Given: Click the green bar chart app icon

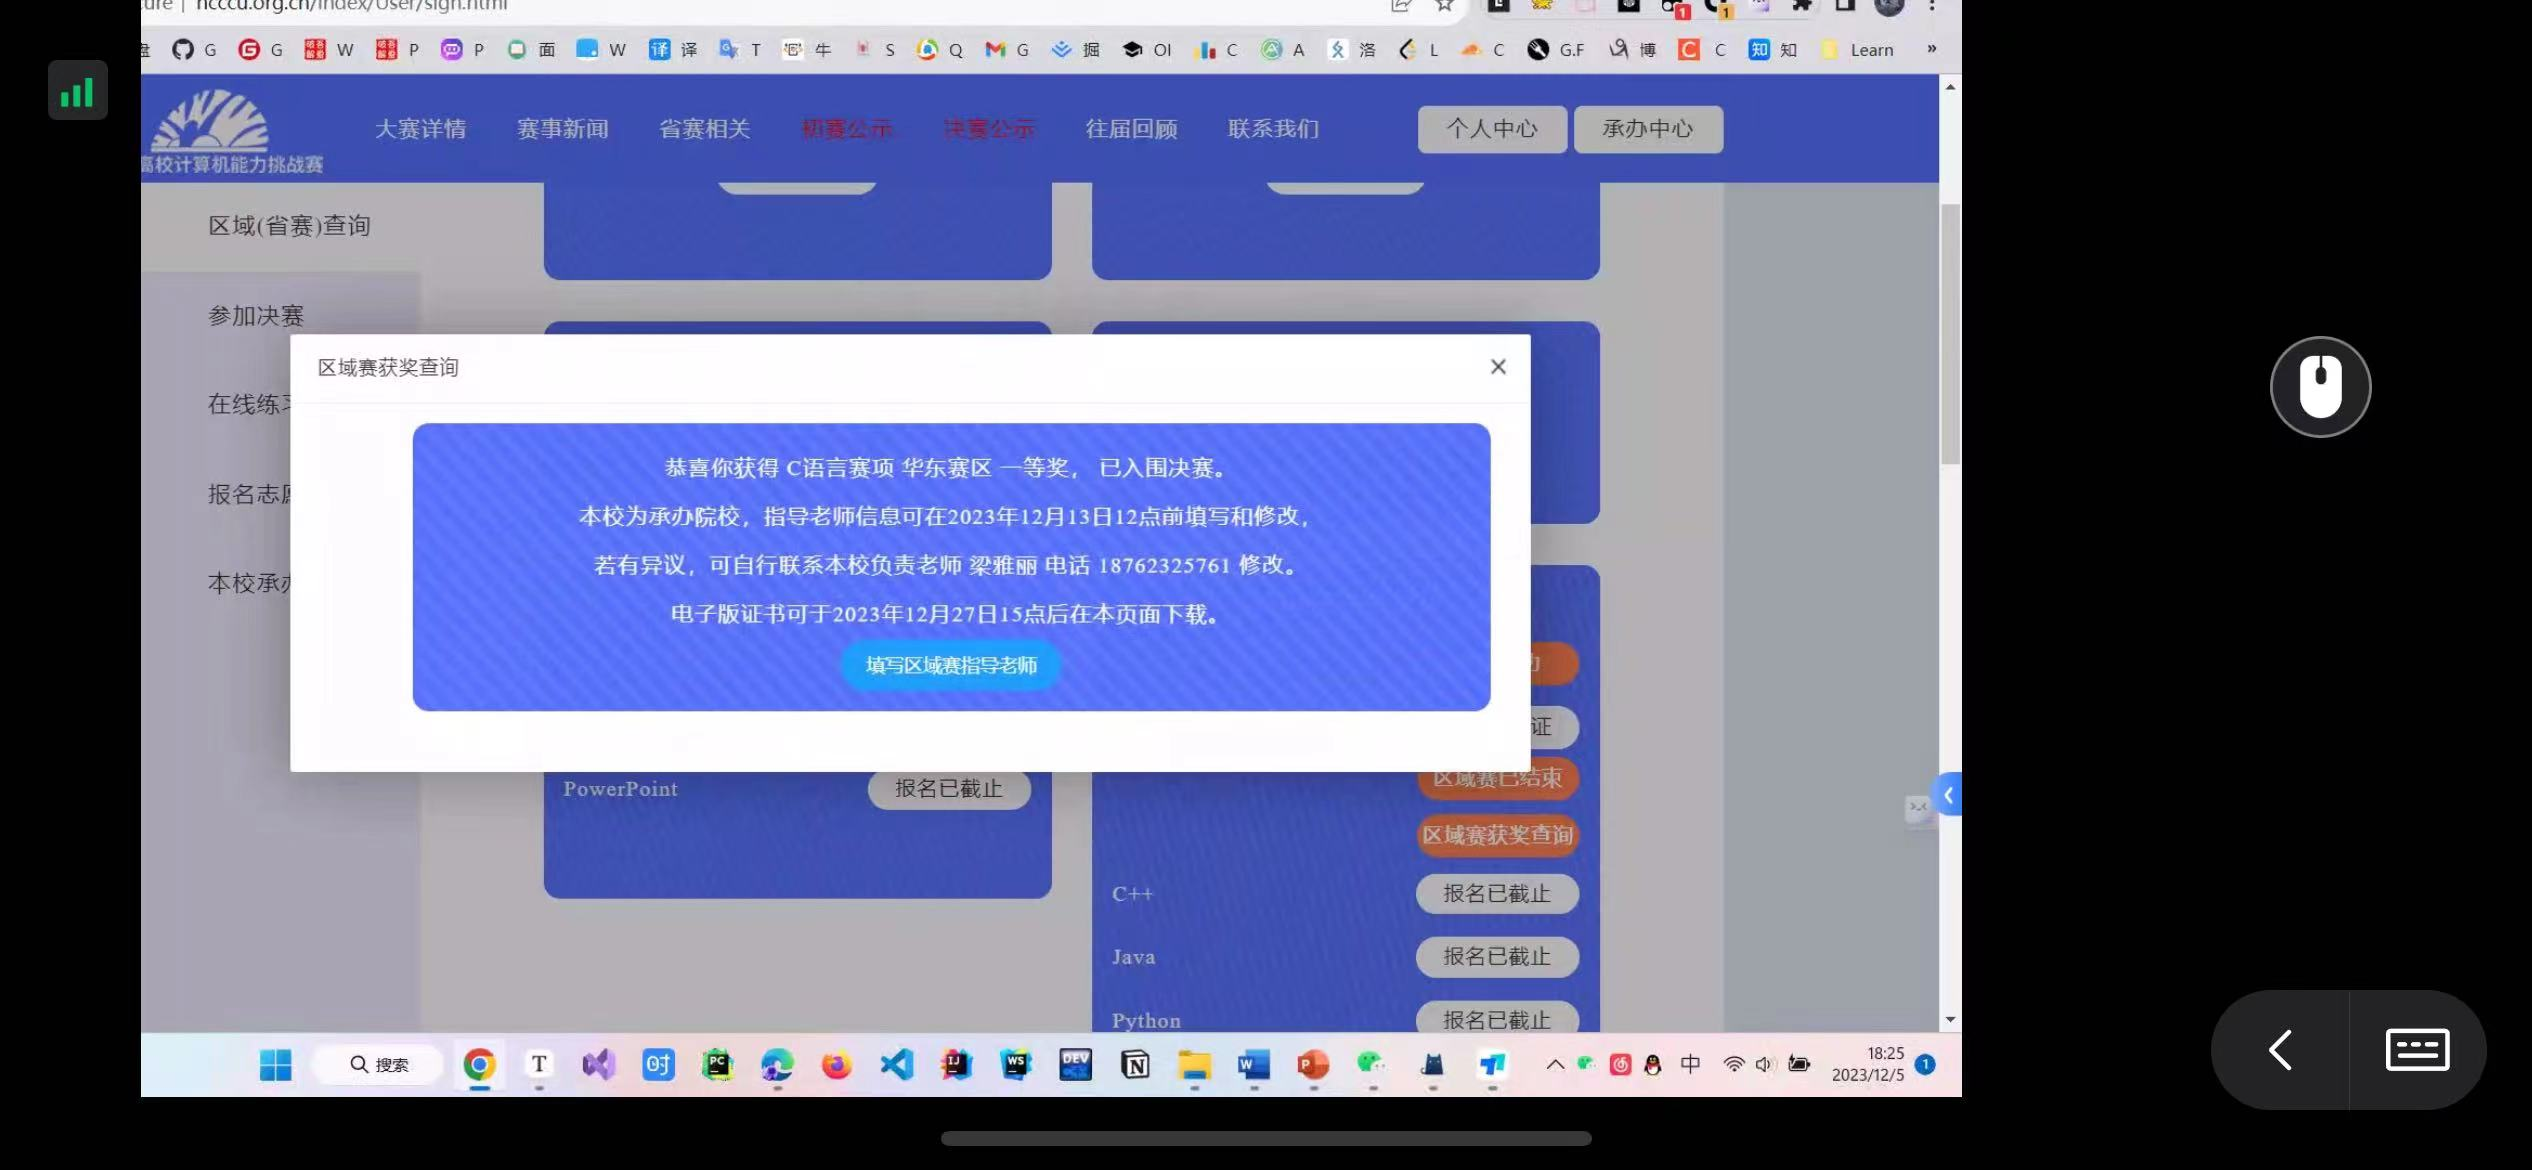Looking at the screenshot, I should pos(78,91).
